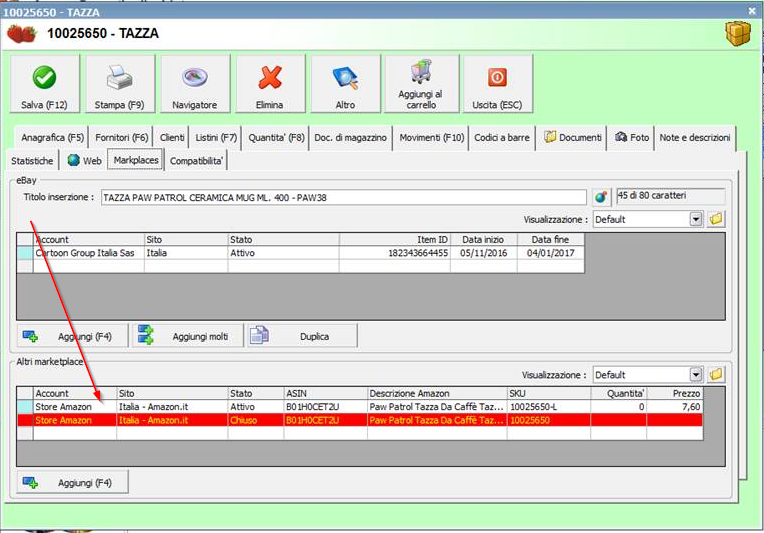Click the Aggiungi molti button
Image resolution: width=764 pixels, height=533 pixels.
point(188,336)
